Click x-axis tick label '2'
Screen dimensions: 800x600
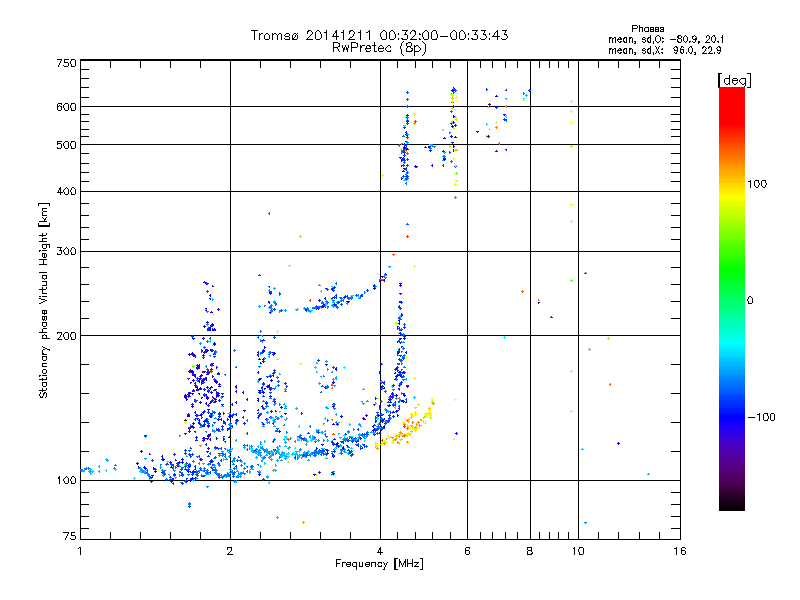[230, 551]
